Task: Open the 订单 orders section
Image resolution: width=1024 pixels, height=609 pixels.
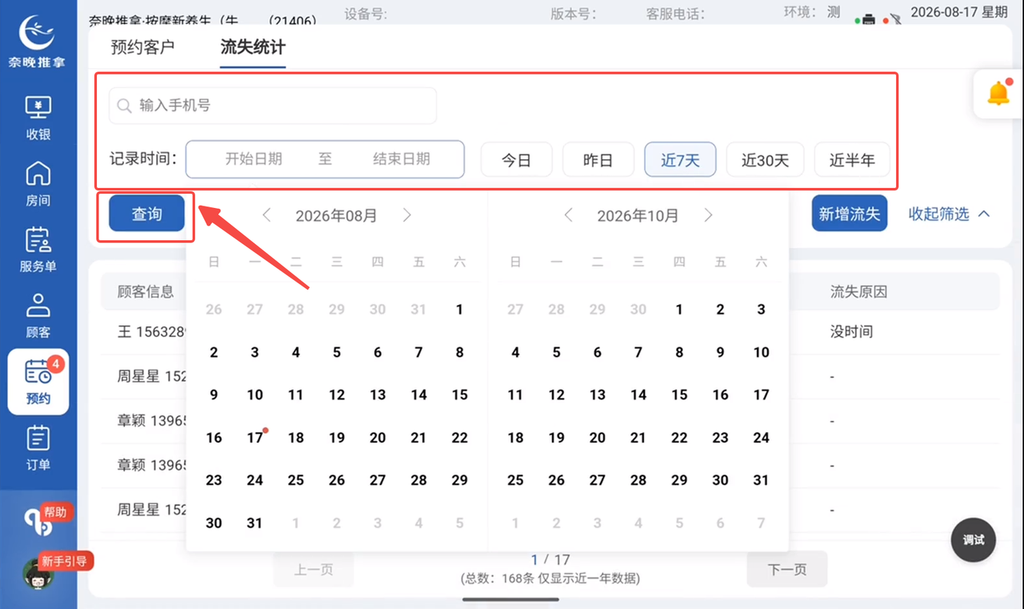Action: [x=38, y=448]
